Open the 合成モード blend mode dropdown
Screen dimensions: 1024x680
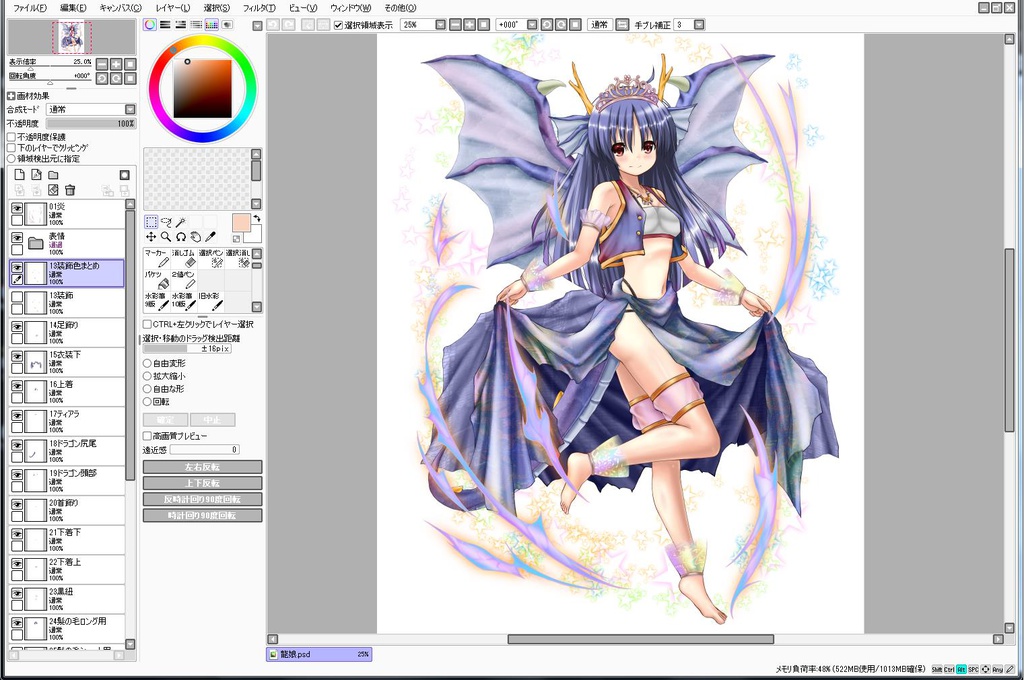130,110
